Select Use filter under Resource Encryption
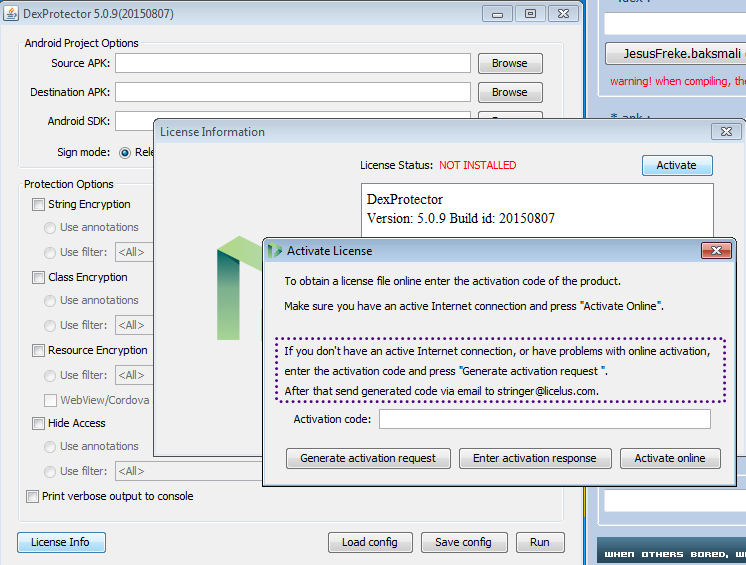 [x=50, y=376]
